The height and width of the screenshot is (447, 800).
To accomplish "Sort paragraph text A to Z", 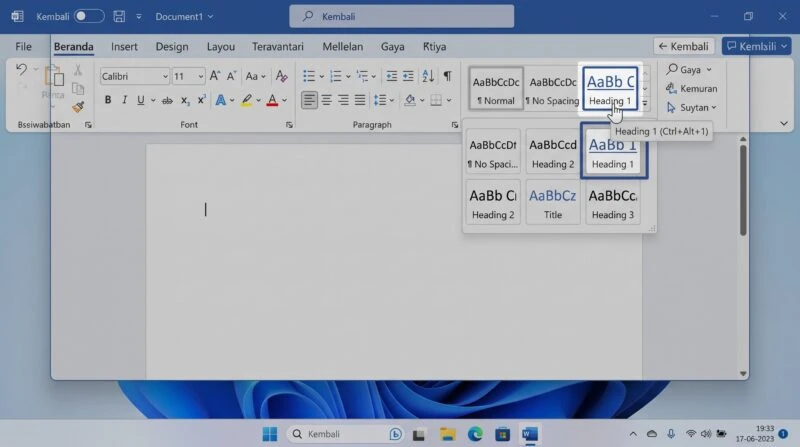I will pyautogui.click(x=428, y=76).
